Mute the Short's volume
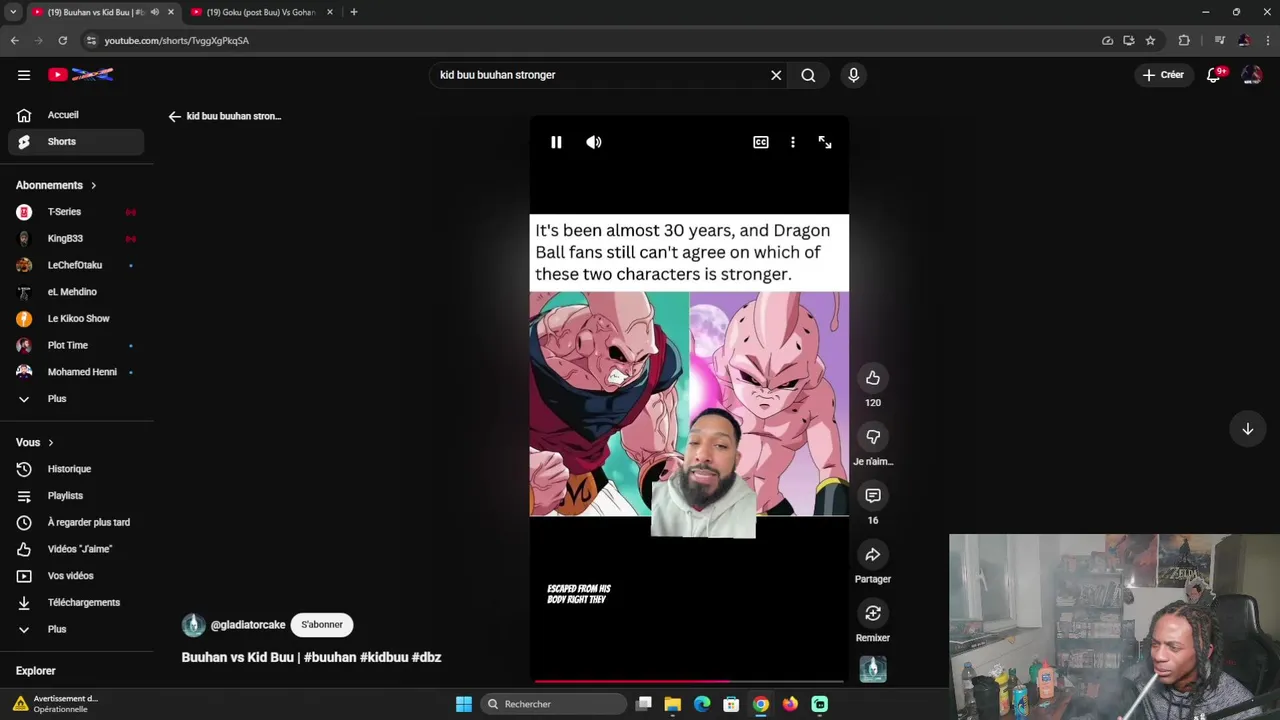This screenshot has height=720, width=1280. click(x=594, y=142)
